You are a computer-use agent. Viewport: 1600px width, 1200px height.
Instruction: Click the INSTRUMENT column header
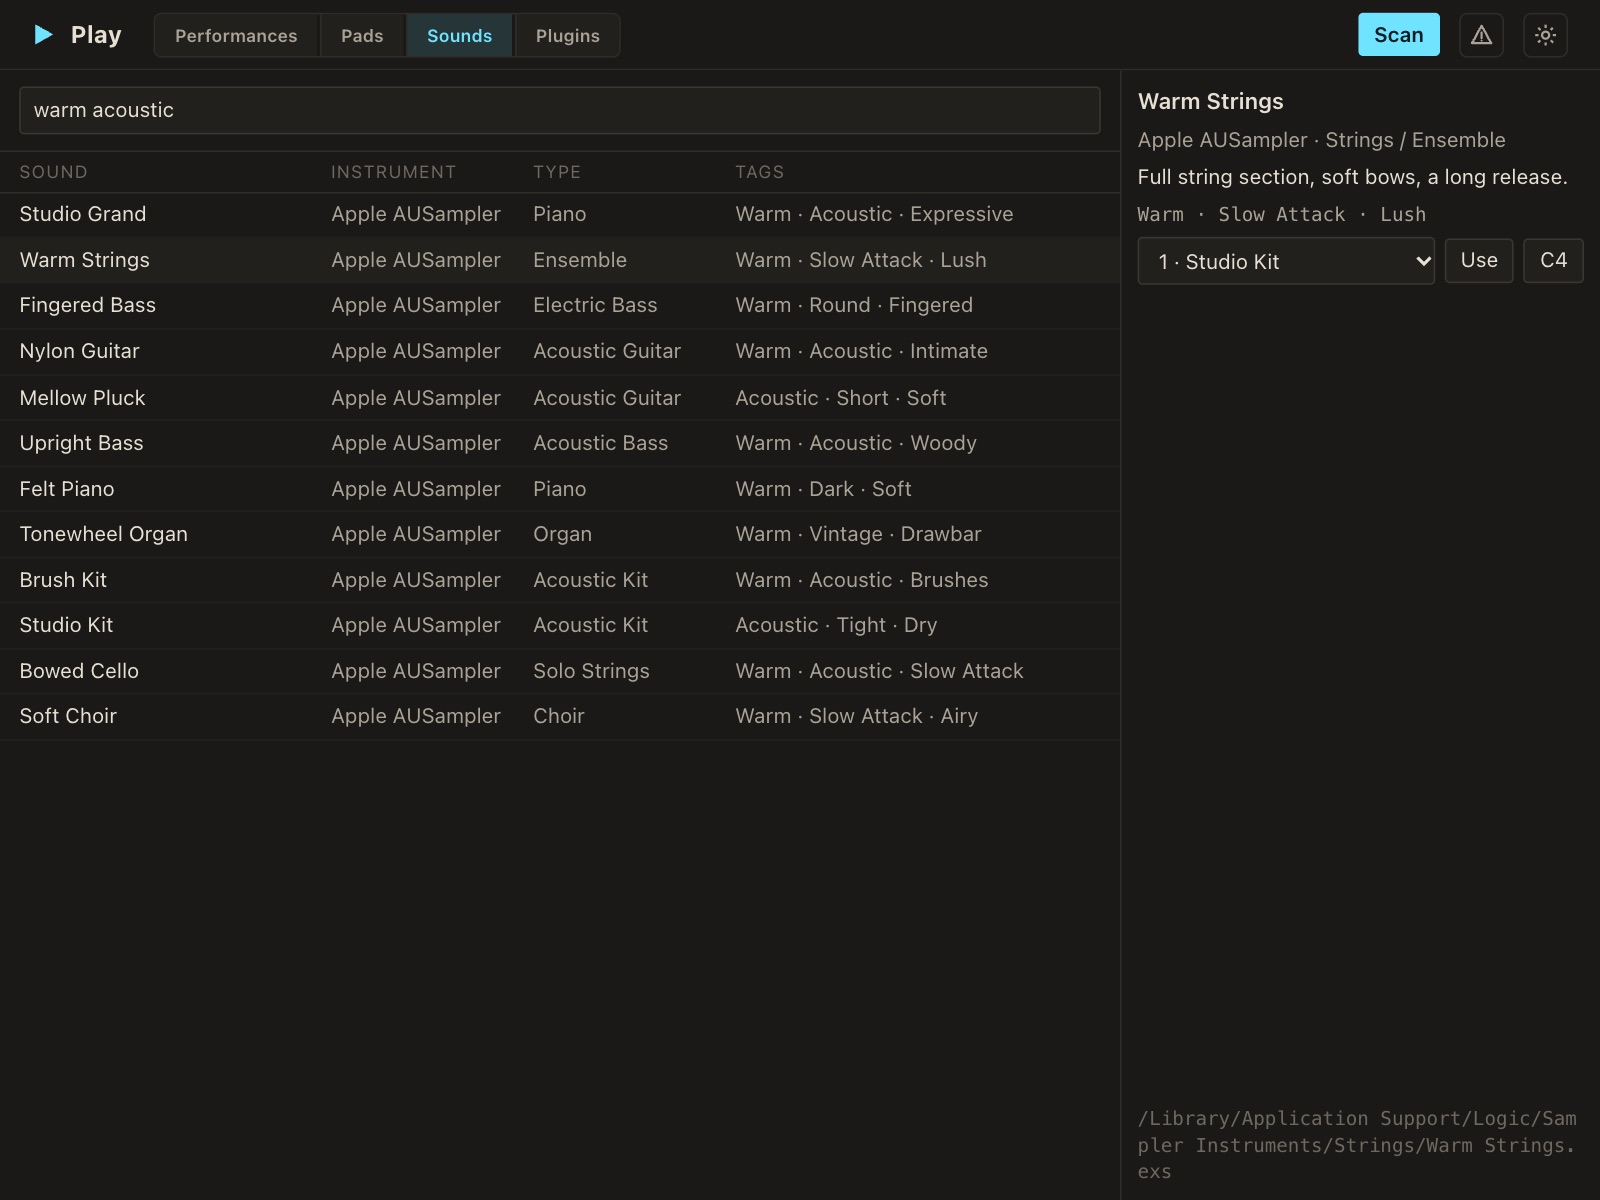(394, 172)
